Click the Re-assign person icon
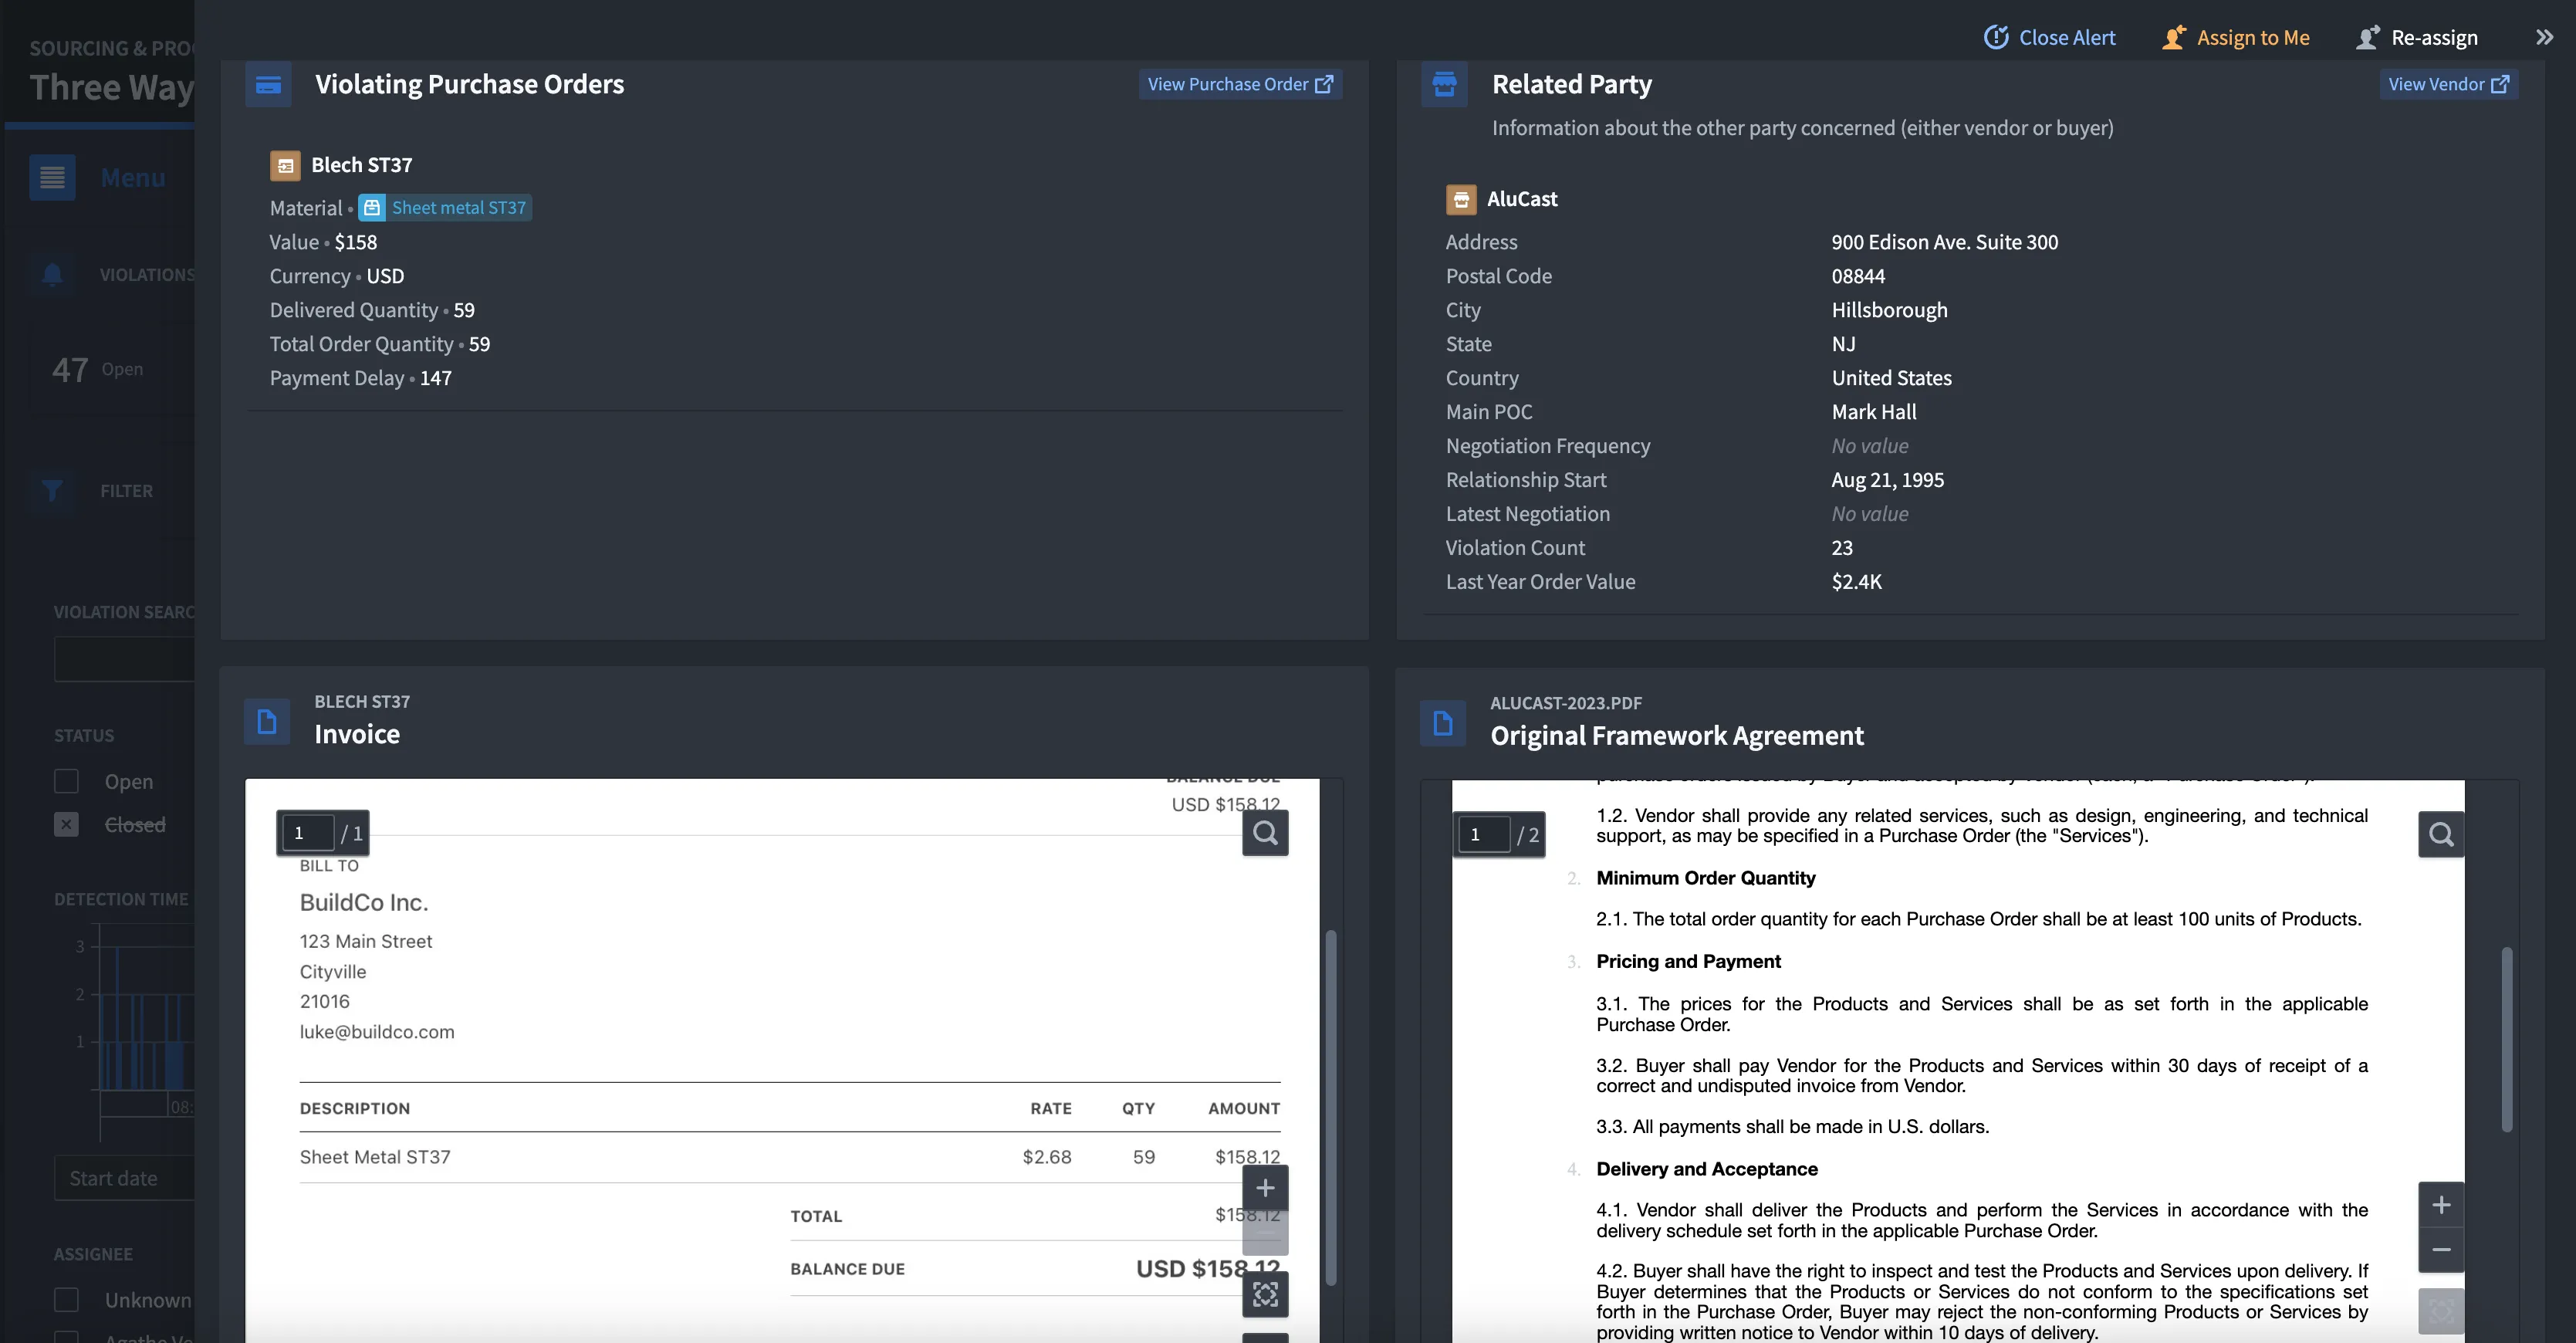 [2367, 38]
